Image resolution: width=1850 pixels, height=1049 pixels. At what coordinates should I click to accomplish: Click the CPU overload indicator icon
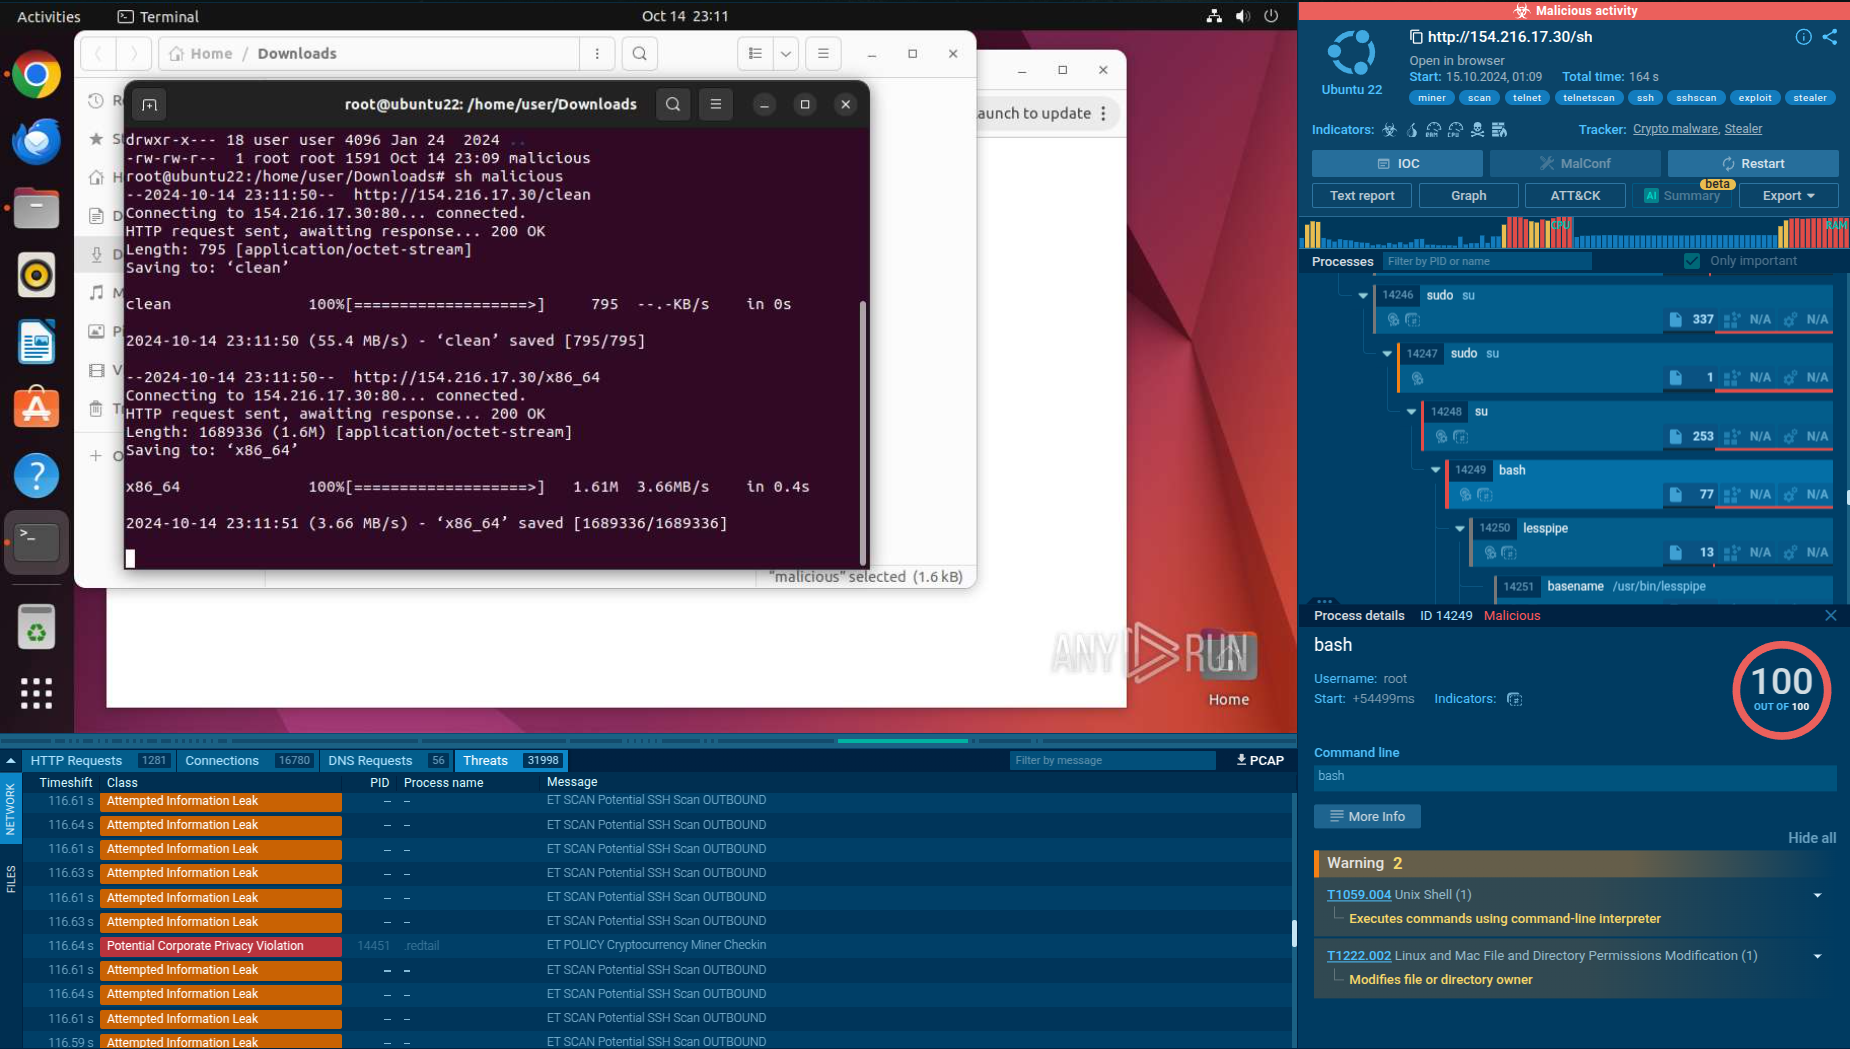coord(1456,130)
